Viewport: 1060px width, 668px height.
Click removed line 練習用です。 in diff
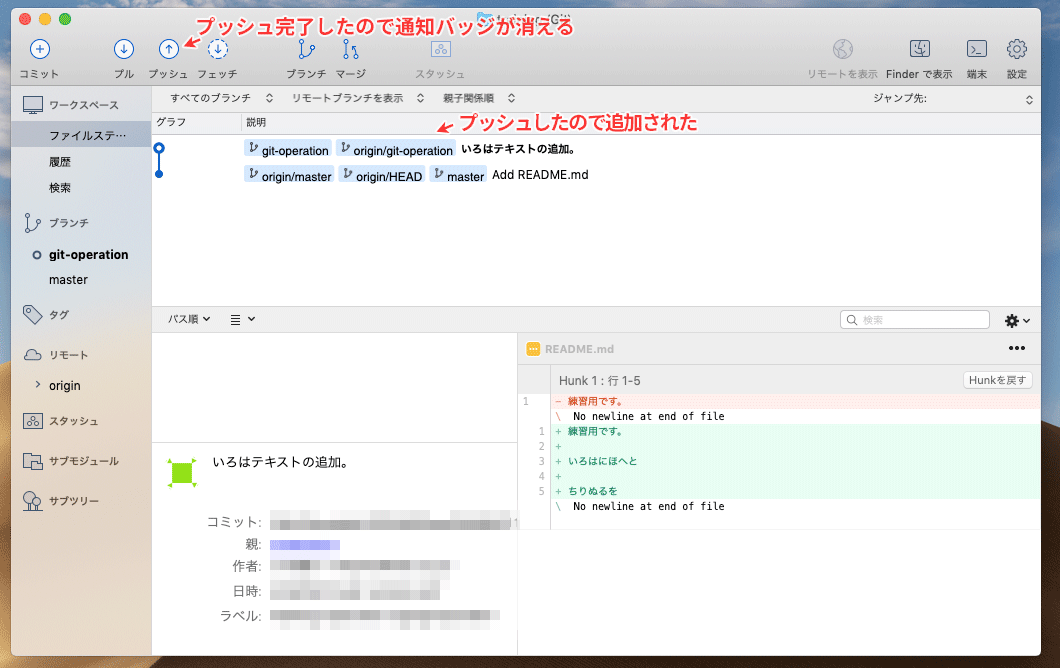coord(595,402)
